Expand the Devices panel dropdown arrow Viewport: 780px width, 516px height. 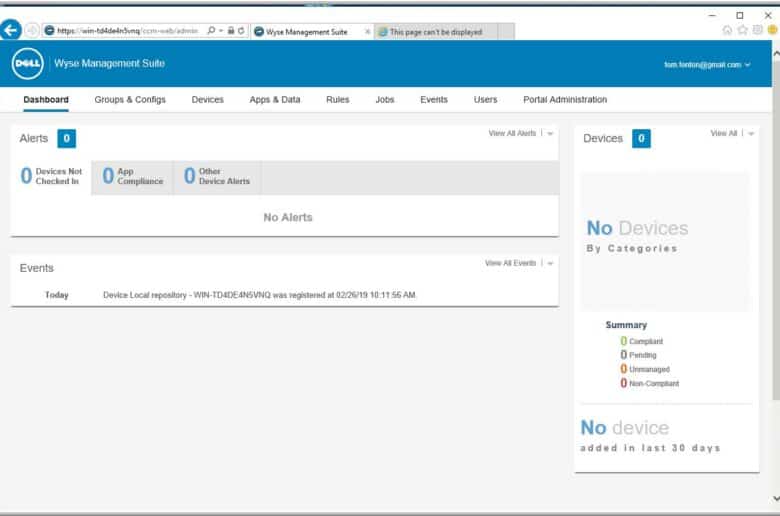point(751,133)
